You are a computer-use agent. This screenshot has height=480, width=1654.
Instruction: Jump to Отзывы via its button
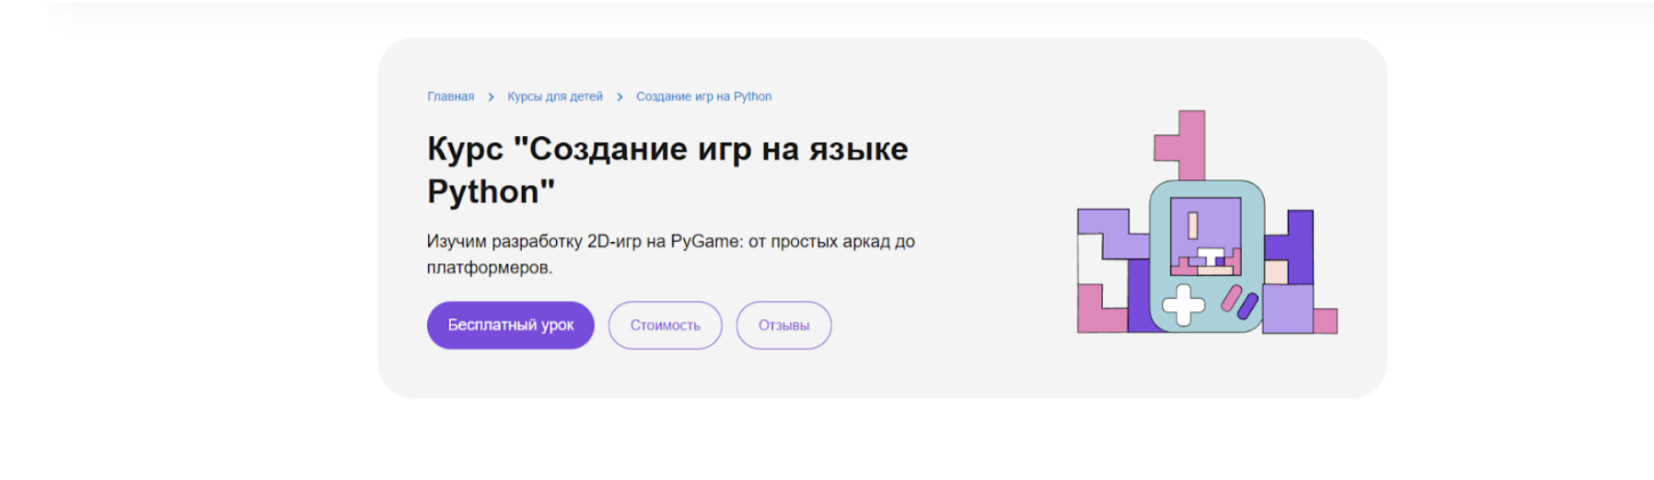click(x=784, y=325)
